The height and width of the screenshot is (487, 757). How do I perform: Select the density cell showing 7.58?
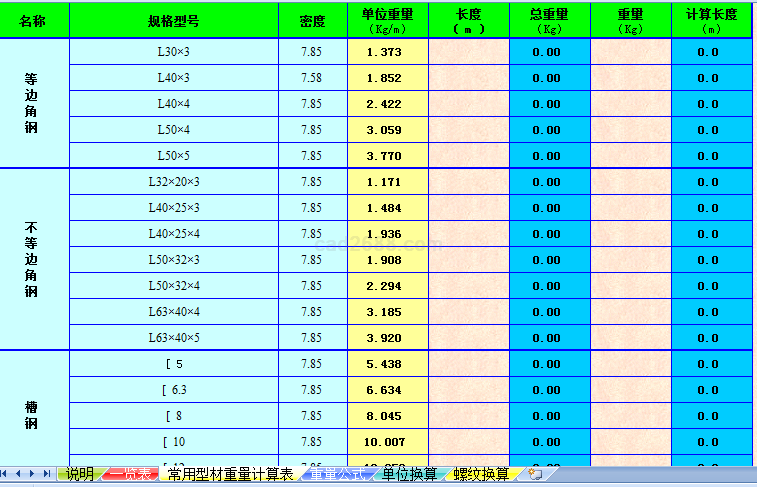[x=311, y=78]
